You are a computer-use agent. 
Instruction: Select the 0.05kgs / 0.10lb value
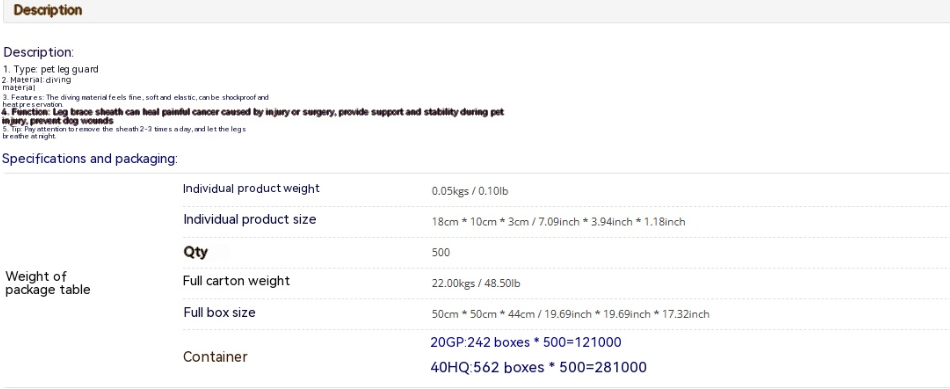point(470,191)
